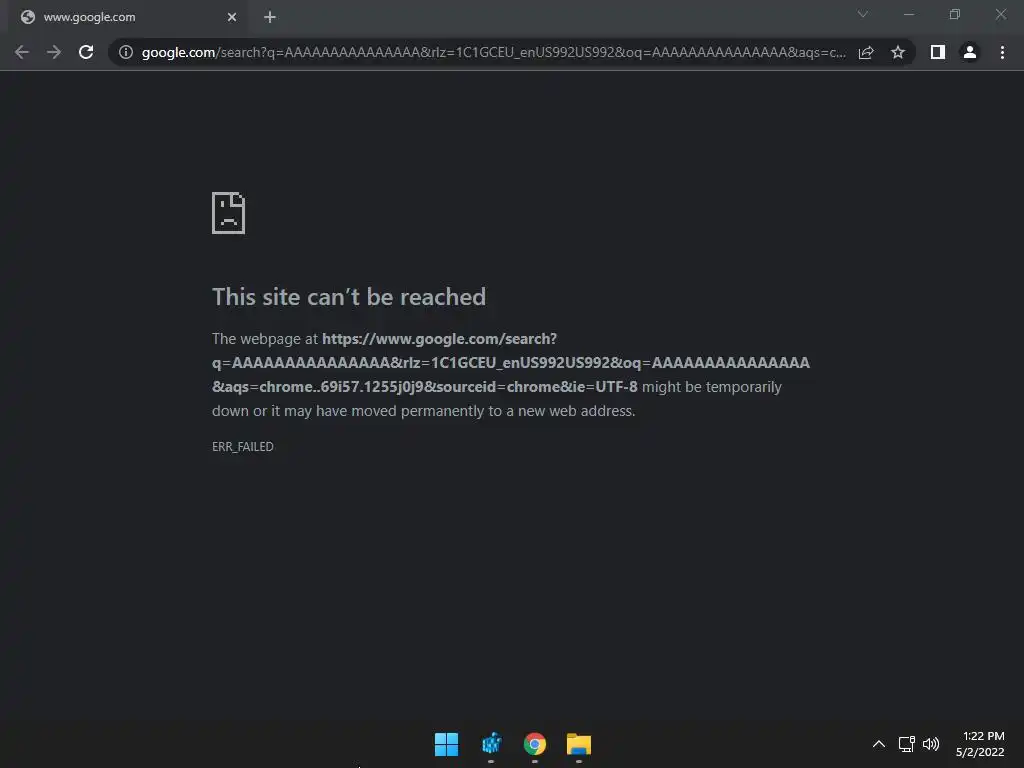Share this page from the address bar
Viewport: 1024px width, 768px height.
point(866,52)
